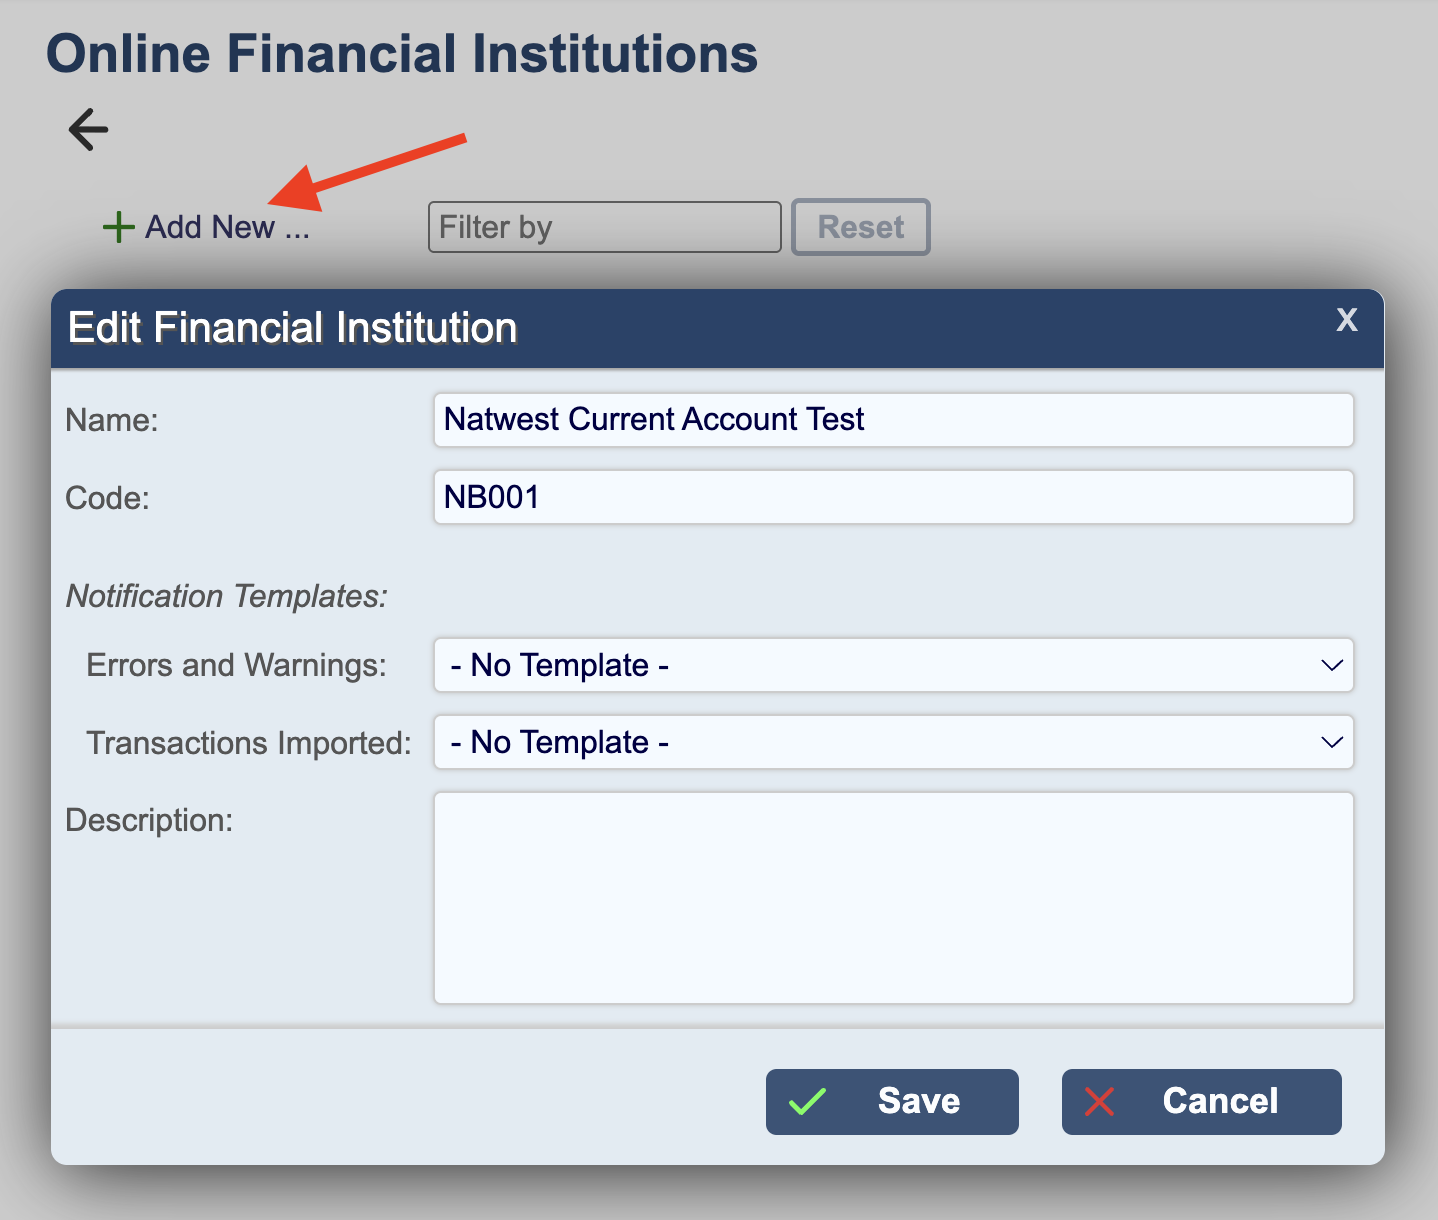The image size is (1438, 1220).
Task: Focus the Filter by search box
Action: (x=604, y=227)
